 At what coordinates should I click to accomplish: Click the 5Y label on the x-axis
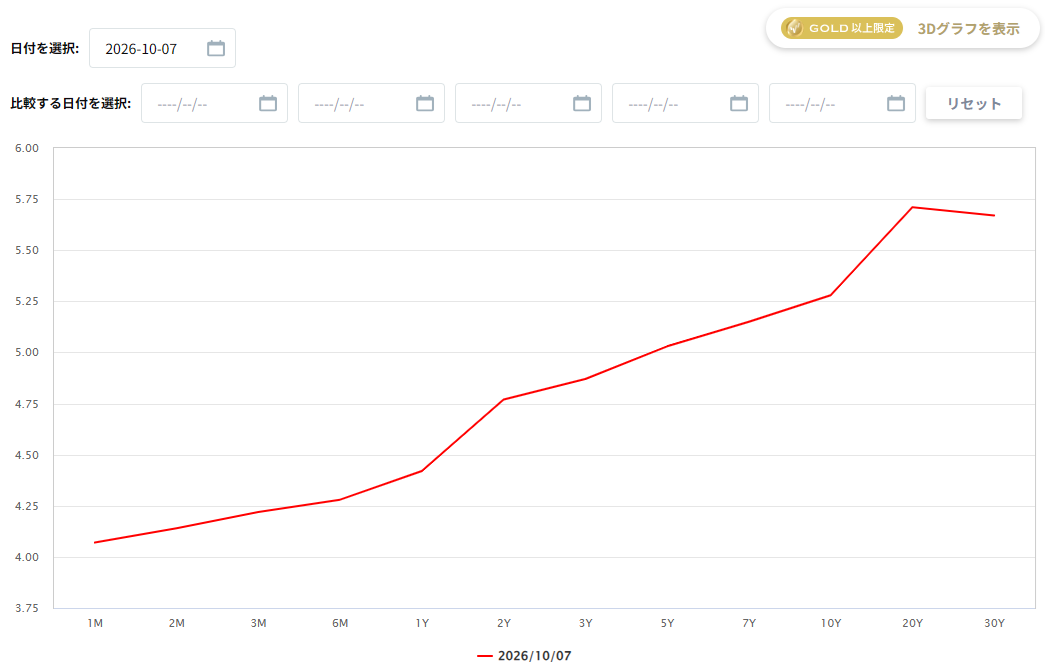click(667, 623)
